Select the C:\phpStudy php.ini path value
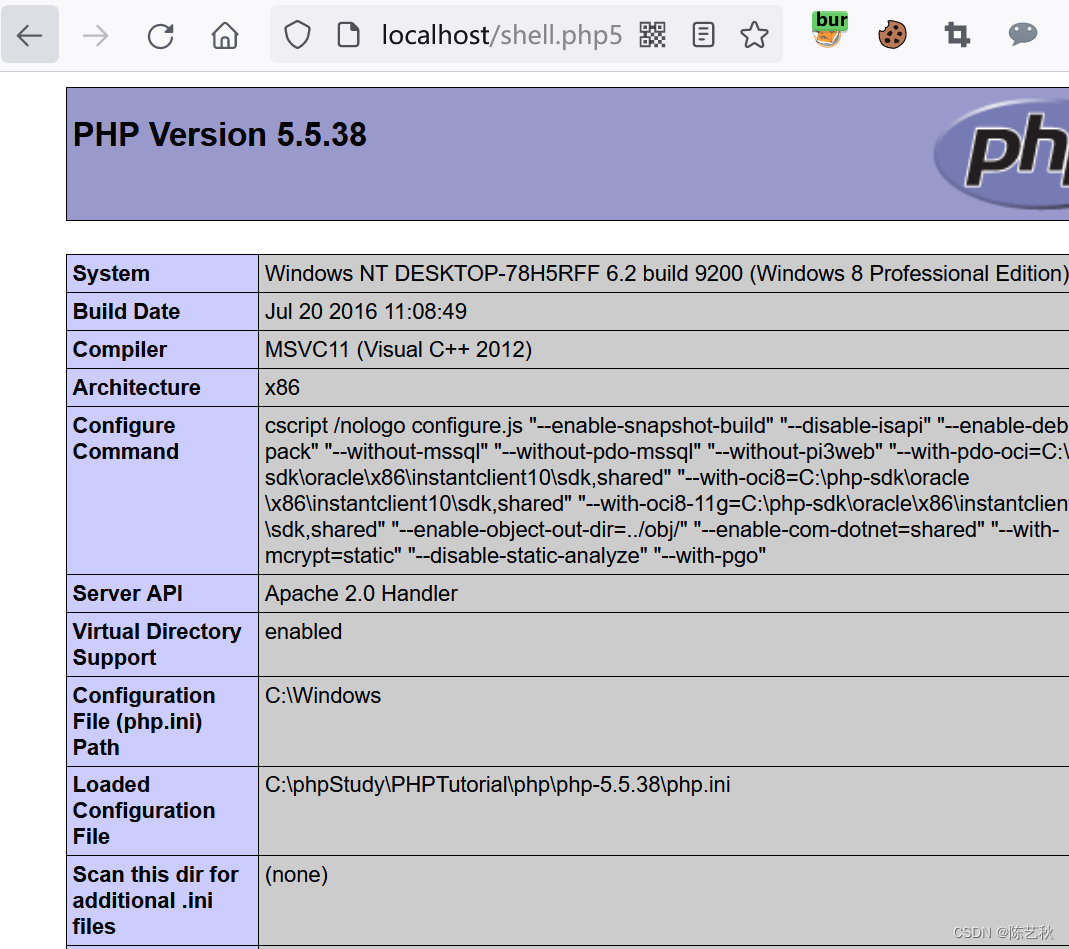The height and width of the screenshot is (949, 1069). pos(497,785)
